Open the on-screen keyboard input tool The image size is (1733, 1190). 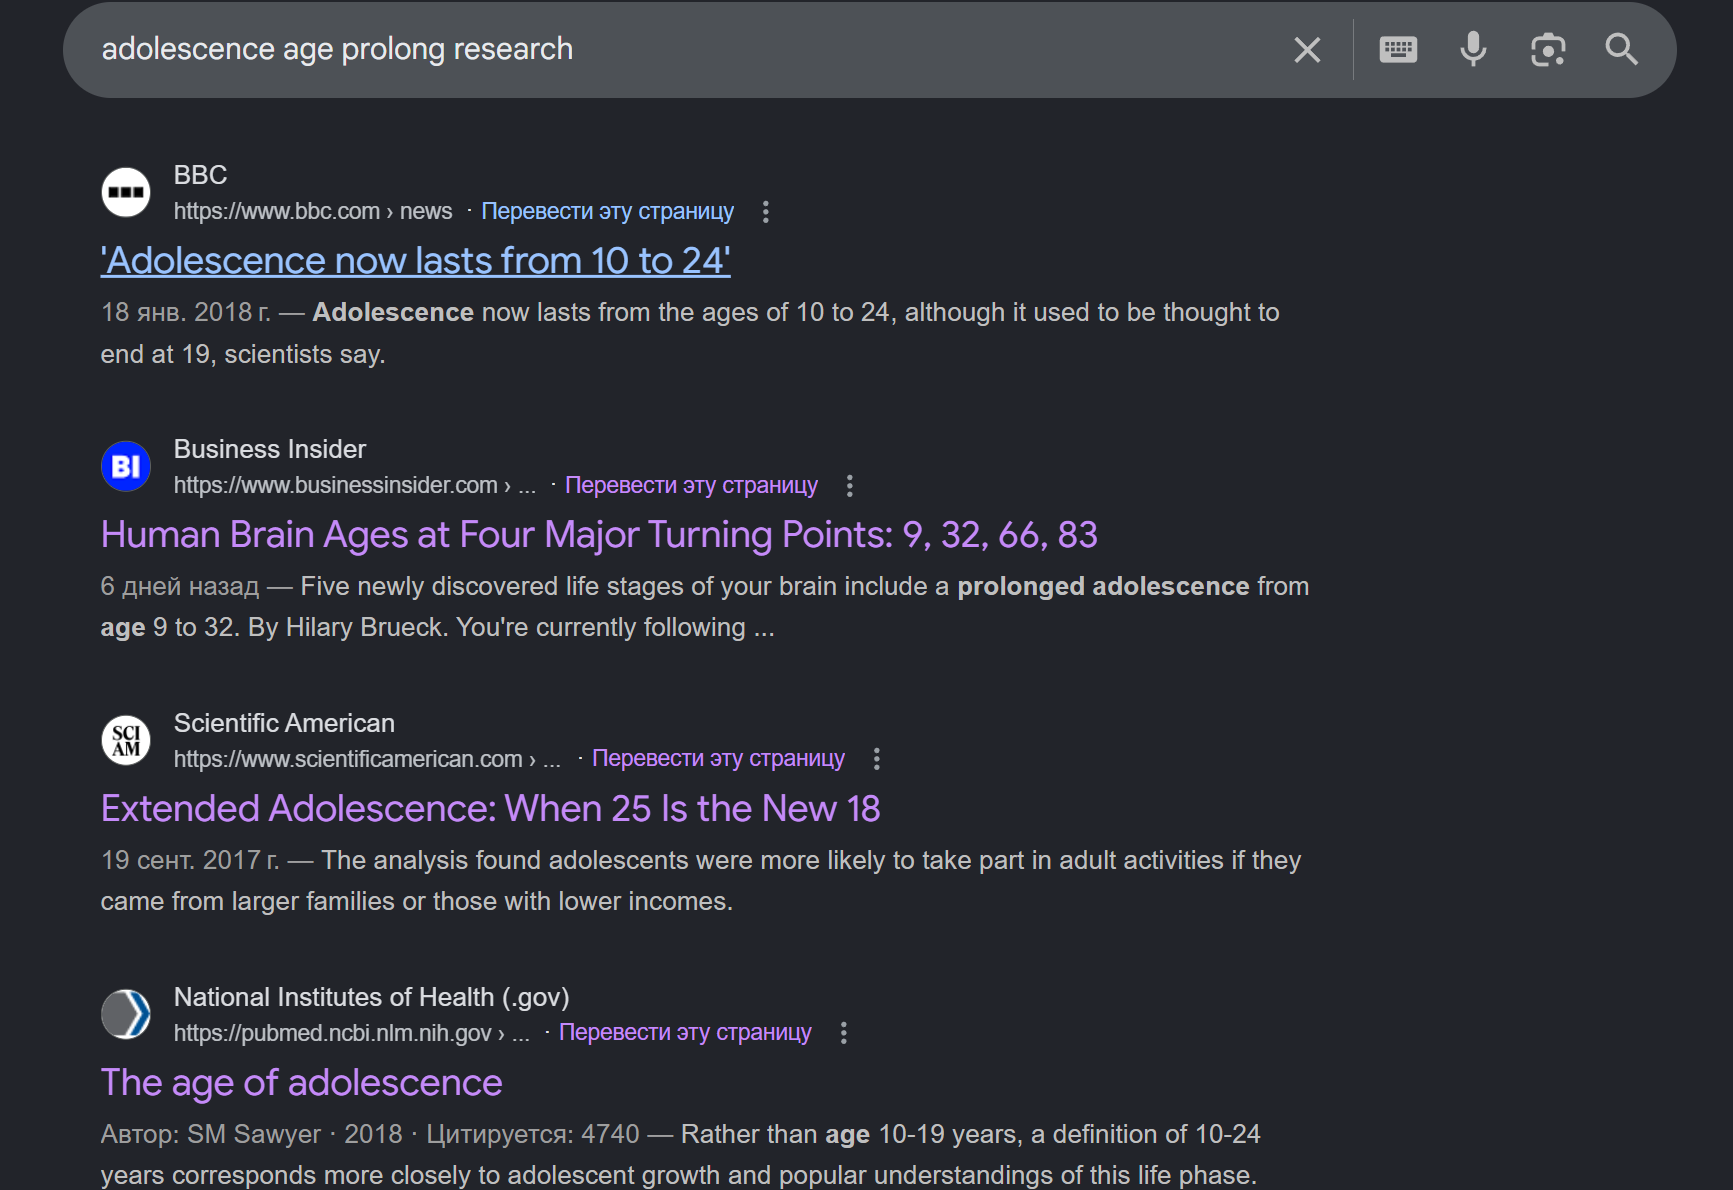(x=1397, y=50)
